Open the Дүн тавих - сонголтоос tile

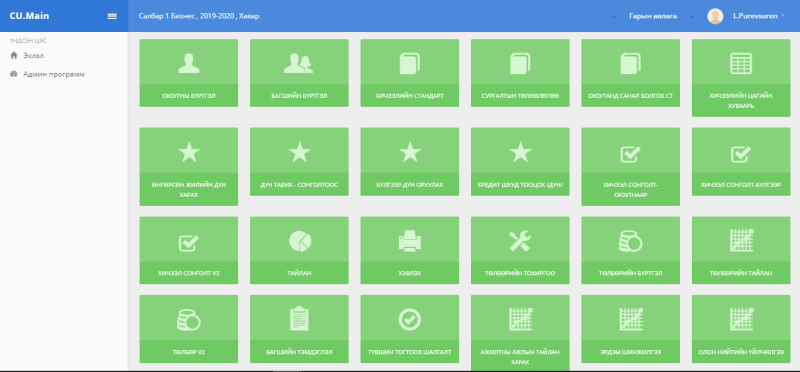coord(299,162)
